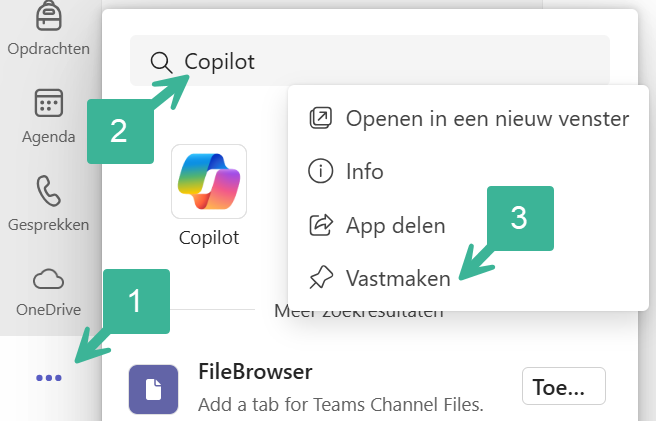The width and height of the screenshot is (656, 421).
Task: Choose the 'App delen' menu text
Action: [x=396, y=225]
